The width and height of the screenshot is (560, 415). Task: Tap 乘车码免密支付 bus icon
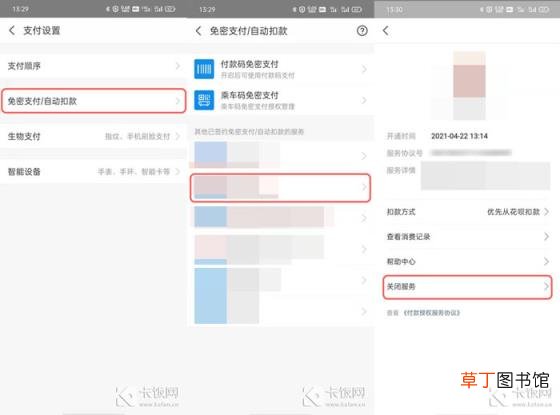[x=204, y=100]
